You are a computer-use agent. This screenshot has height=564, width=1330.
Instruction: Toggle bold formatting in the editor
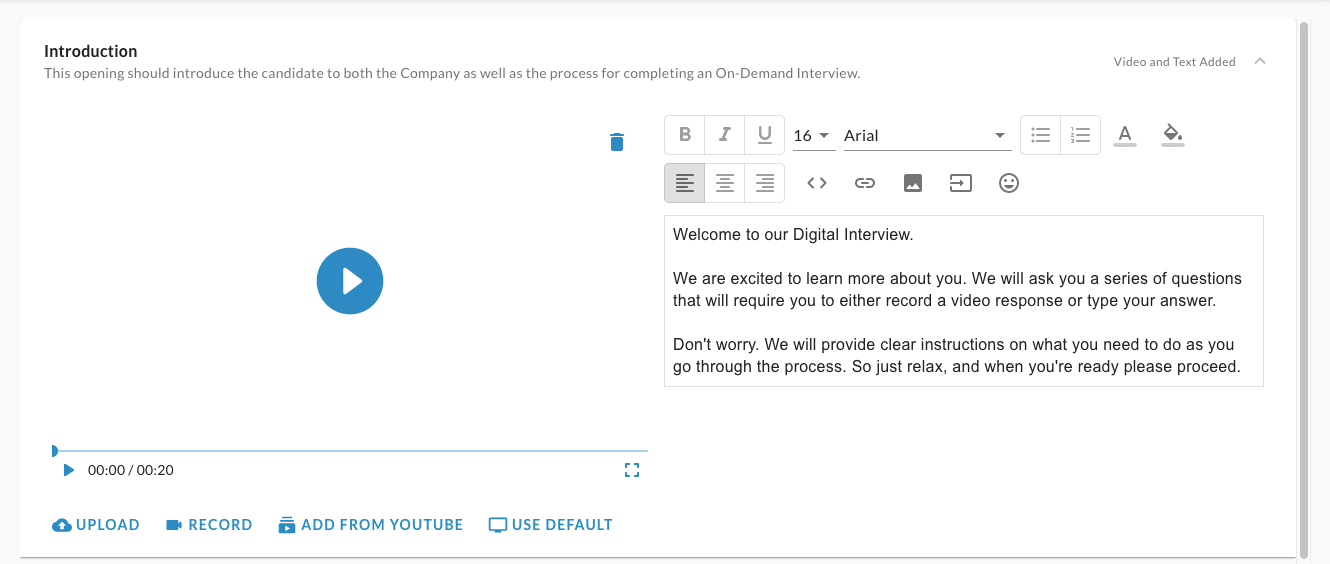pos(685,135)
